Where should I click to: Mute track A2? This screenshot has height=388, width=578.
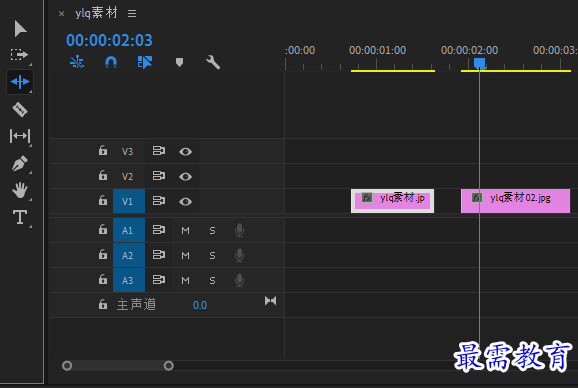click(185, 256)
